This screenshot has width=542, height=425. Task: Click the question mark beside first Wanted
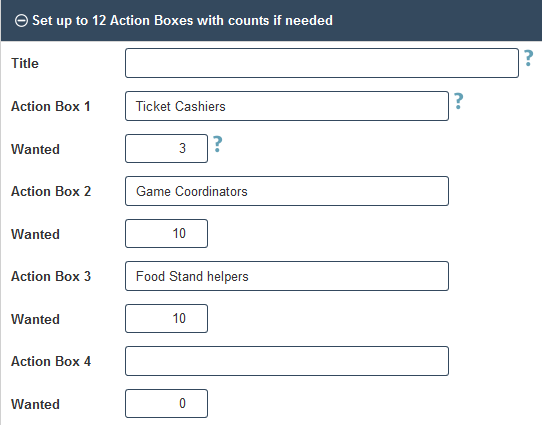click(x=217, y=144)
